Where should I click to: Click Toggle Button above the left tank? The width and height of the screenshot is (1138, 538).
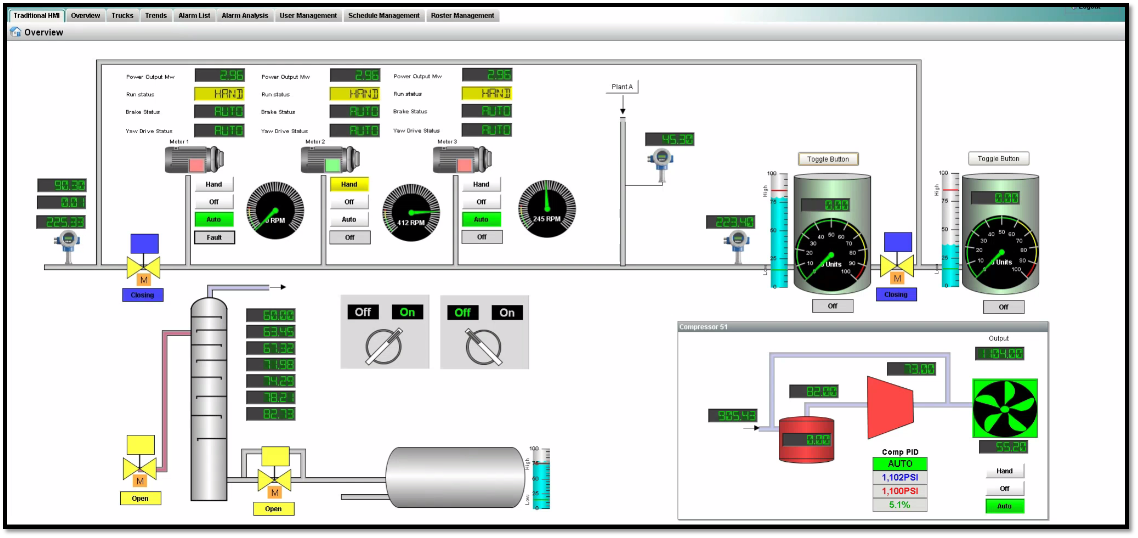(x=828, y=158)
